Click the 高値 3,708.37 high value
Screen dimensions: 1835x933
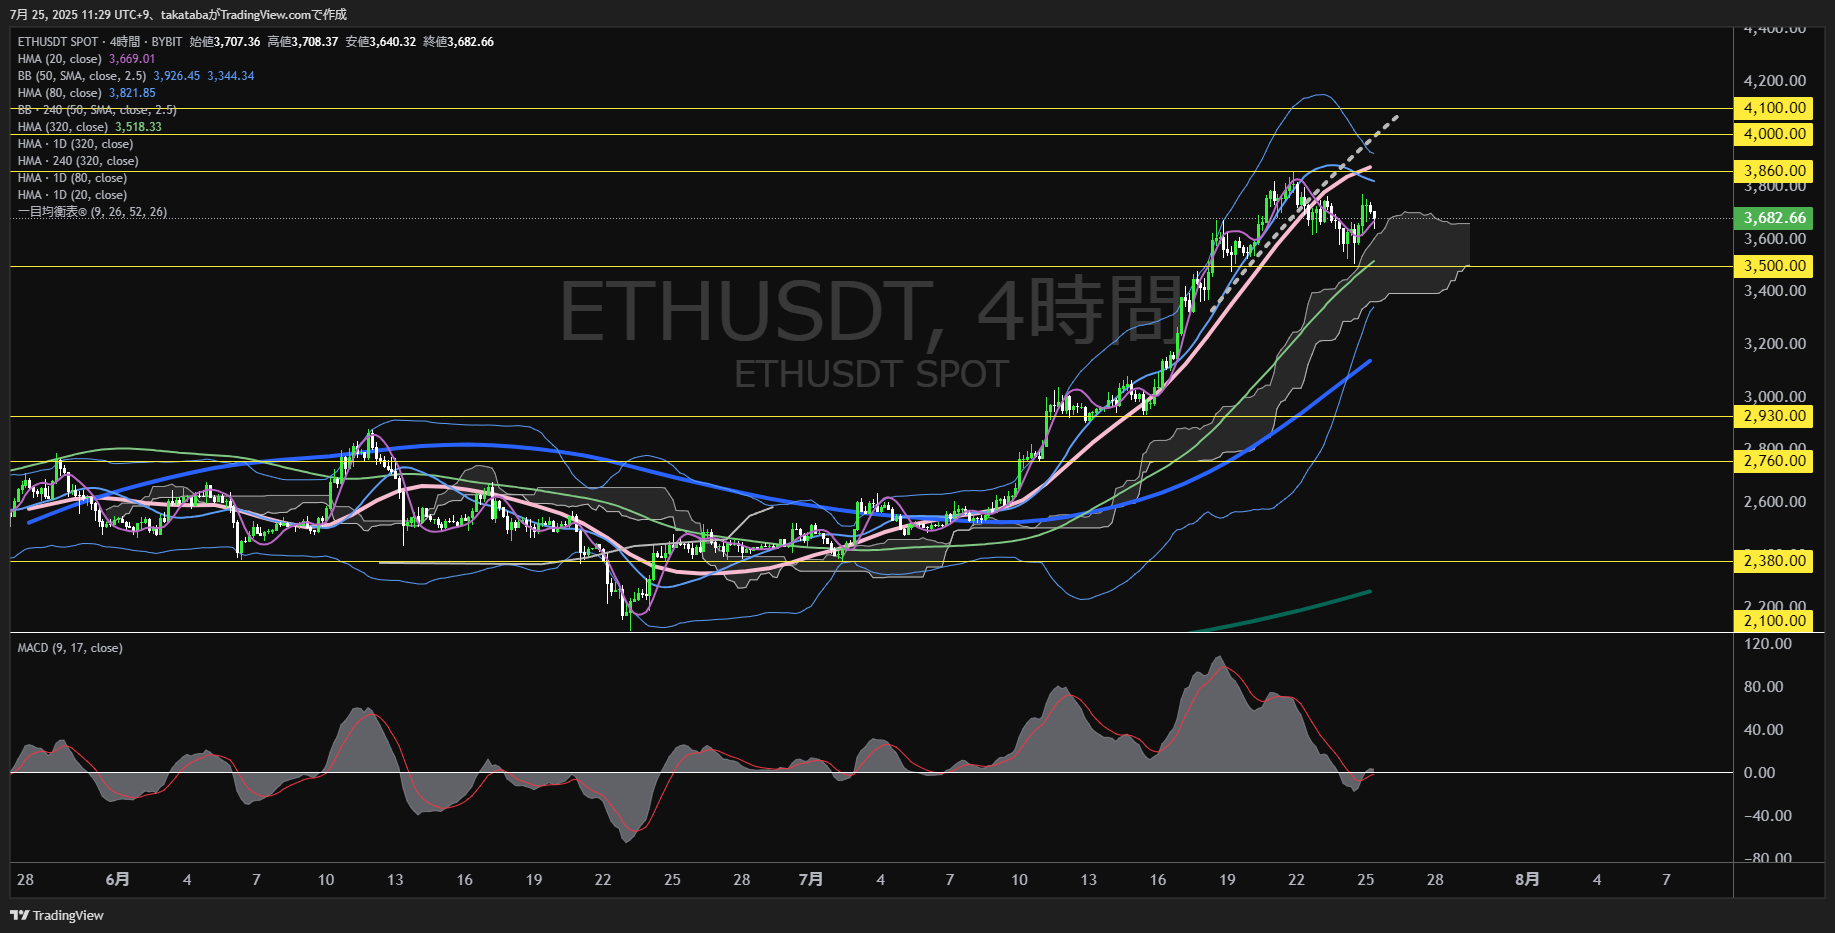point(303,42)
